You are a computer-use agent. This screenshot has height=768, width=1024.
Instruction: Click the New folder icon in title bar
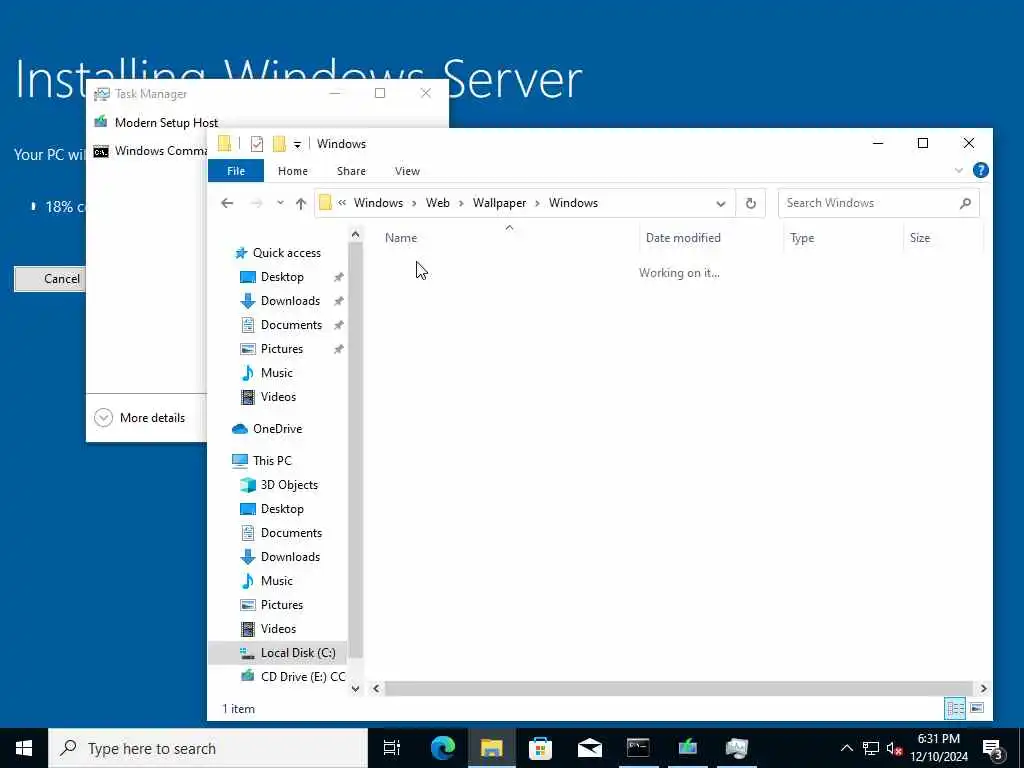click(280, 144)
